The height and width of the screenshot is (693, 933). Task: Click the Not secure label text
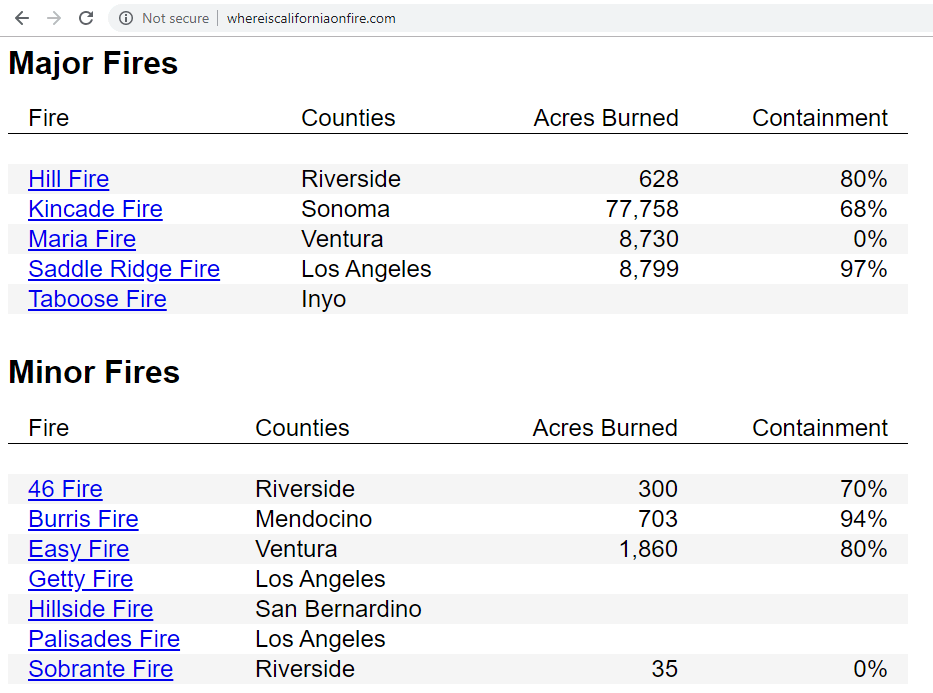pyautogui.click(x=176, y=18)
